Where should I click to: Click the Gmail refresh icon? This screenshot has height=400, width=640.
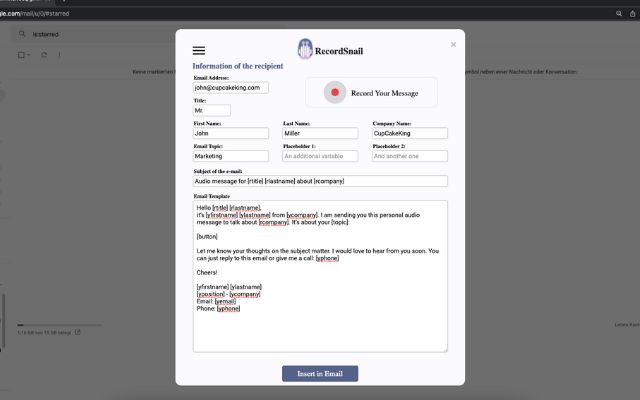[44, 55]
